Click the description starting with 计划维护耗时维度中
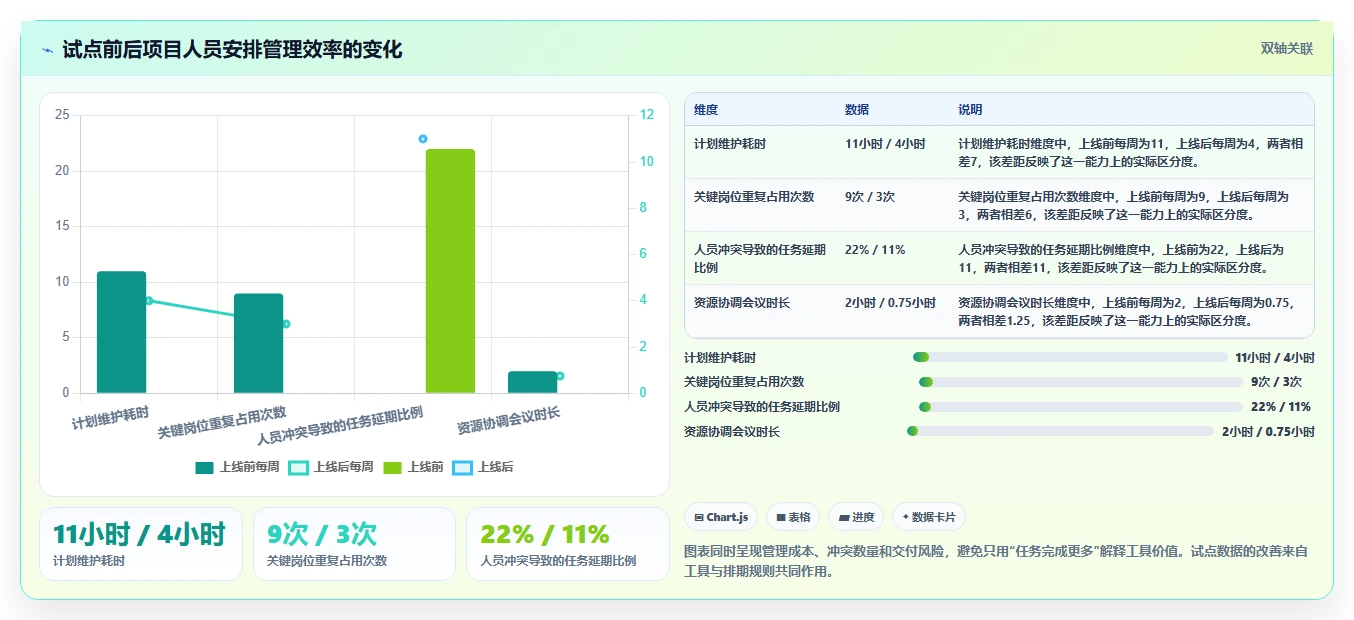This screenshot has height=620, width=1354. point(1131,152)
